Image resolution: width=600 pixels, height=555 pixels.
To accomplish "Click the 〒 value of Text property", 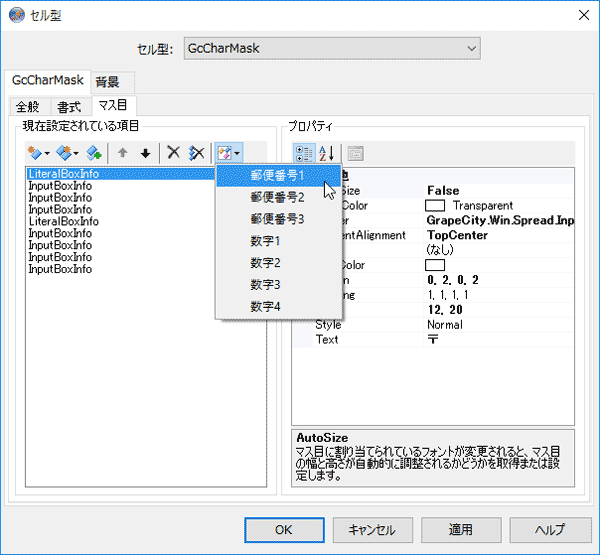I will tap(433, 339).
